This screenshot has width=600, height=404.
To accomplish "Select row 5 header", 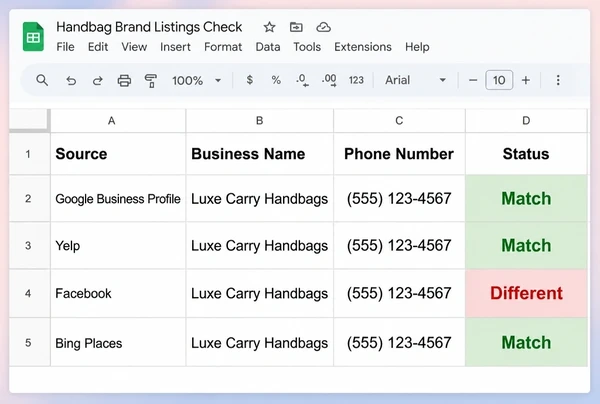I will (29, 342).
